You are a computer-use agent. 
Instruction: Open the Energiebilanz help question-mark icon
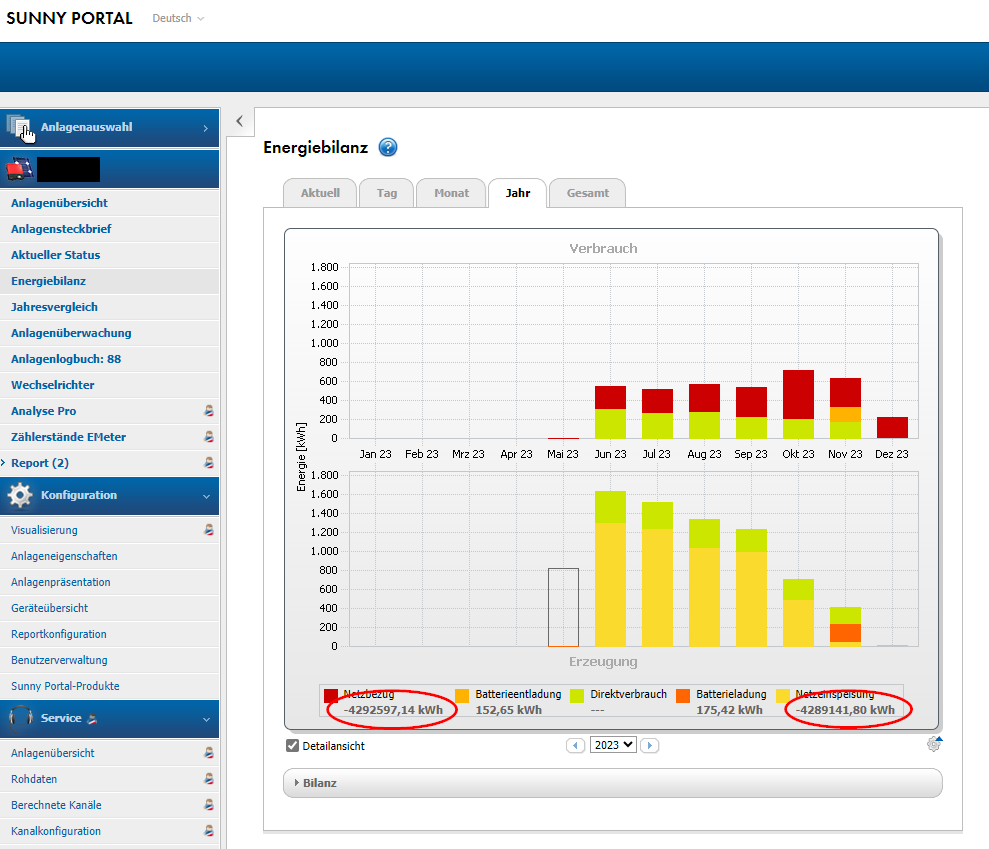[x=388, y=147]
